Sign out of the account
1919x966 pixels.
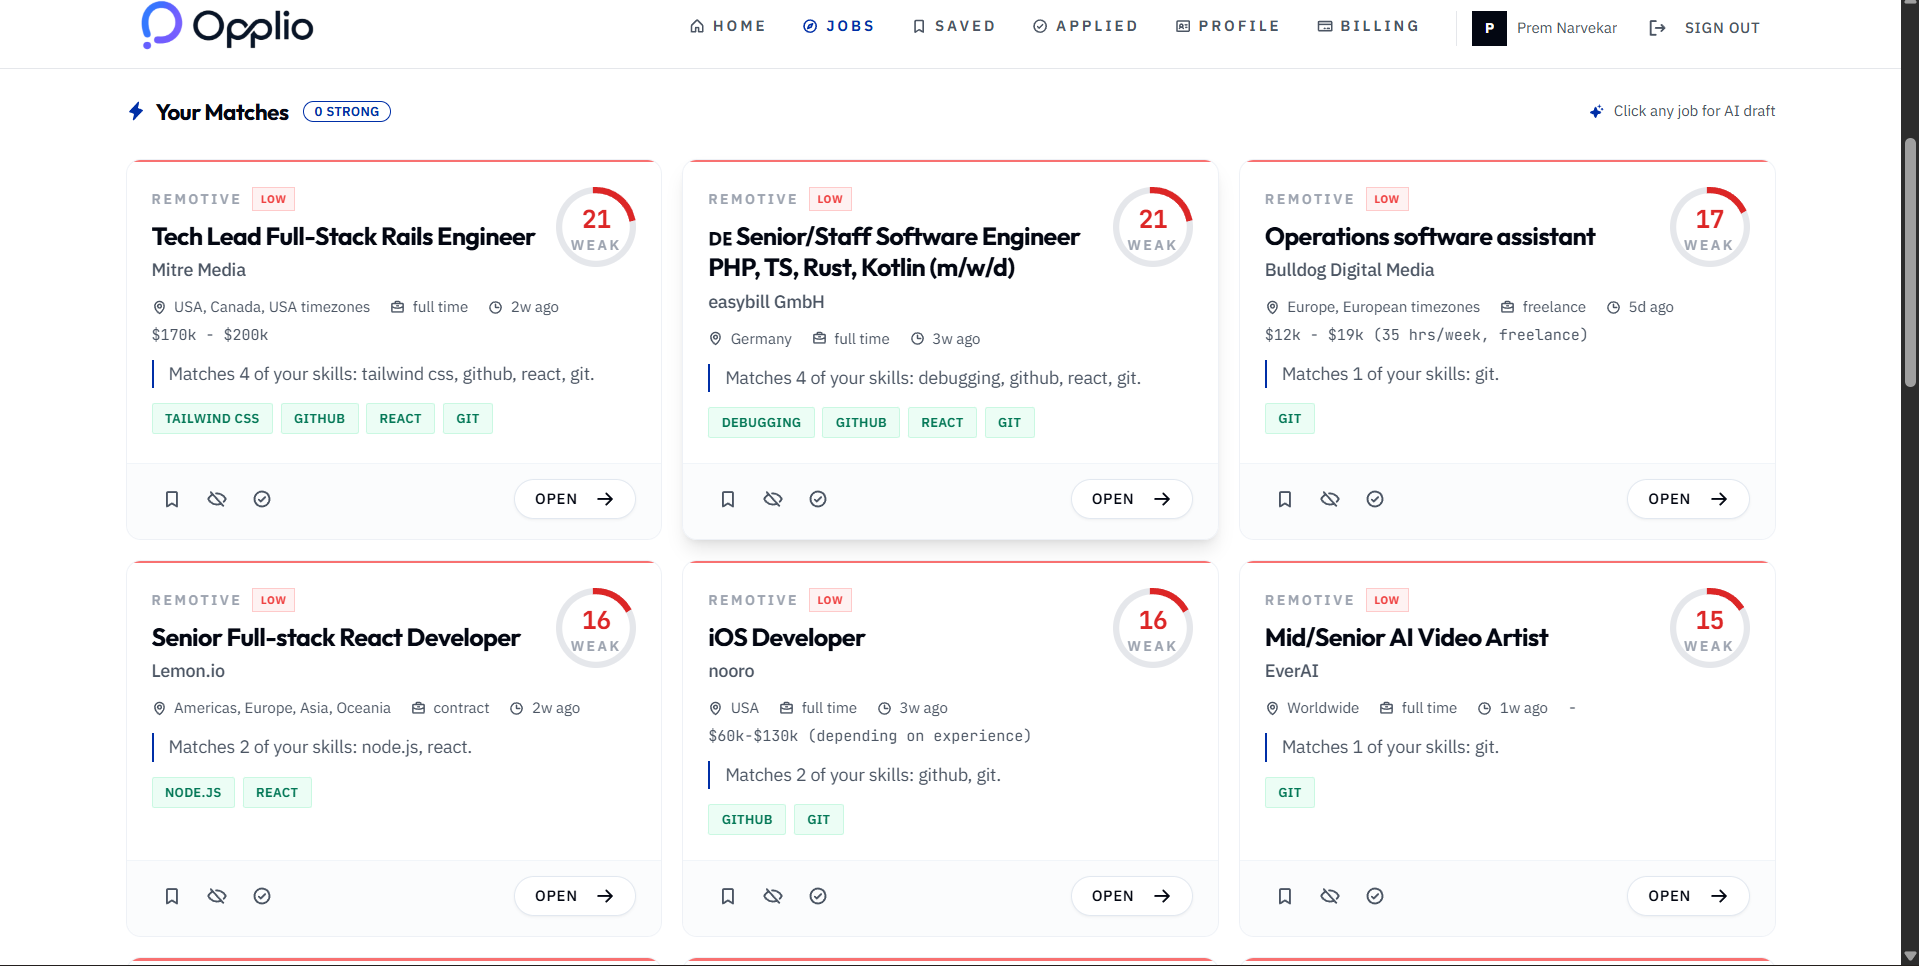pyautogui.click(x=1704, y=28)
